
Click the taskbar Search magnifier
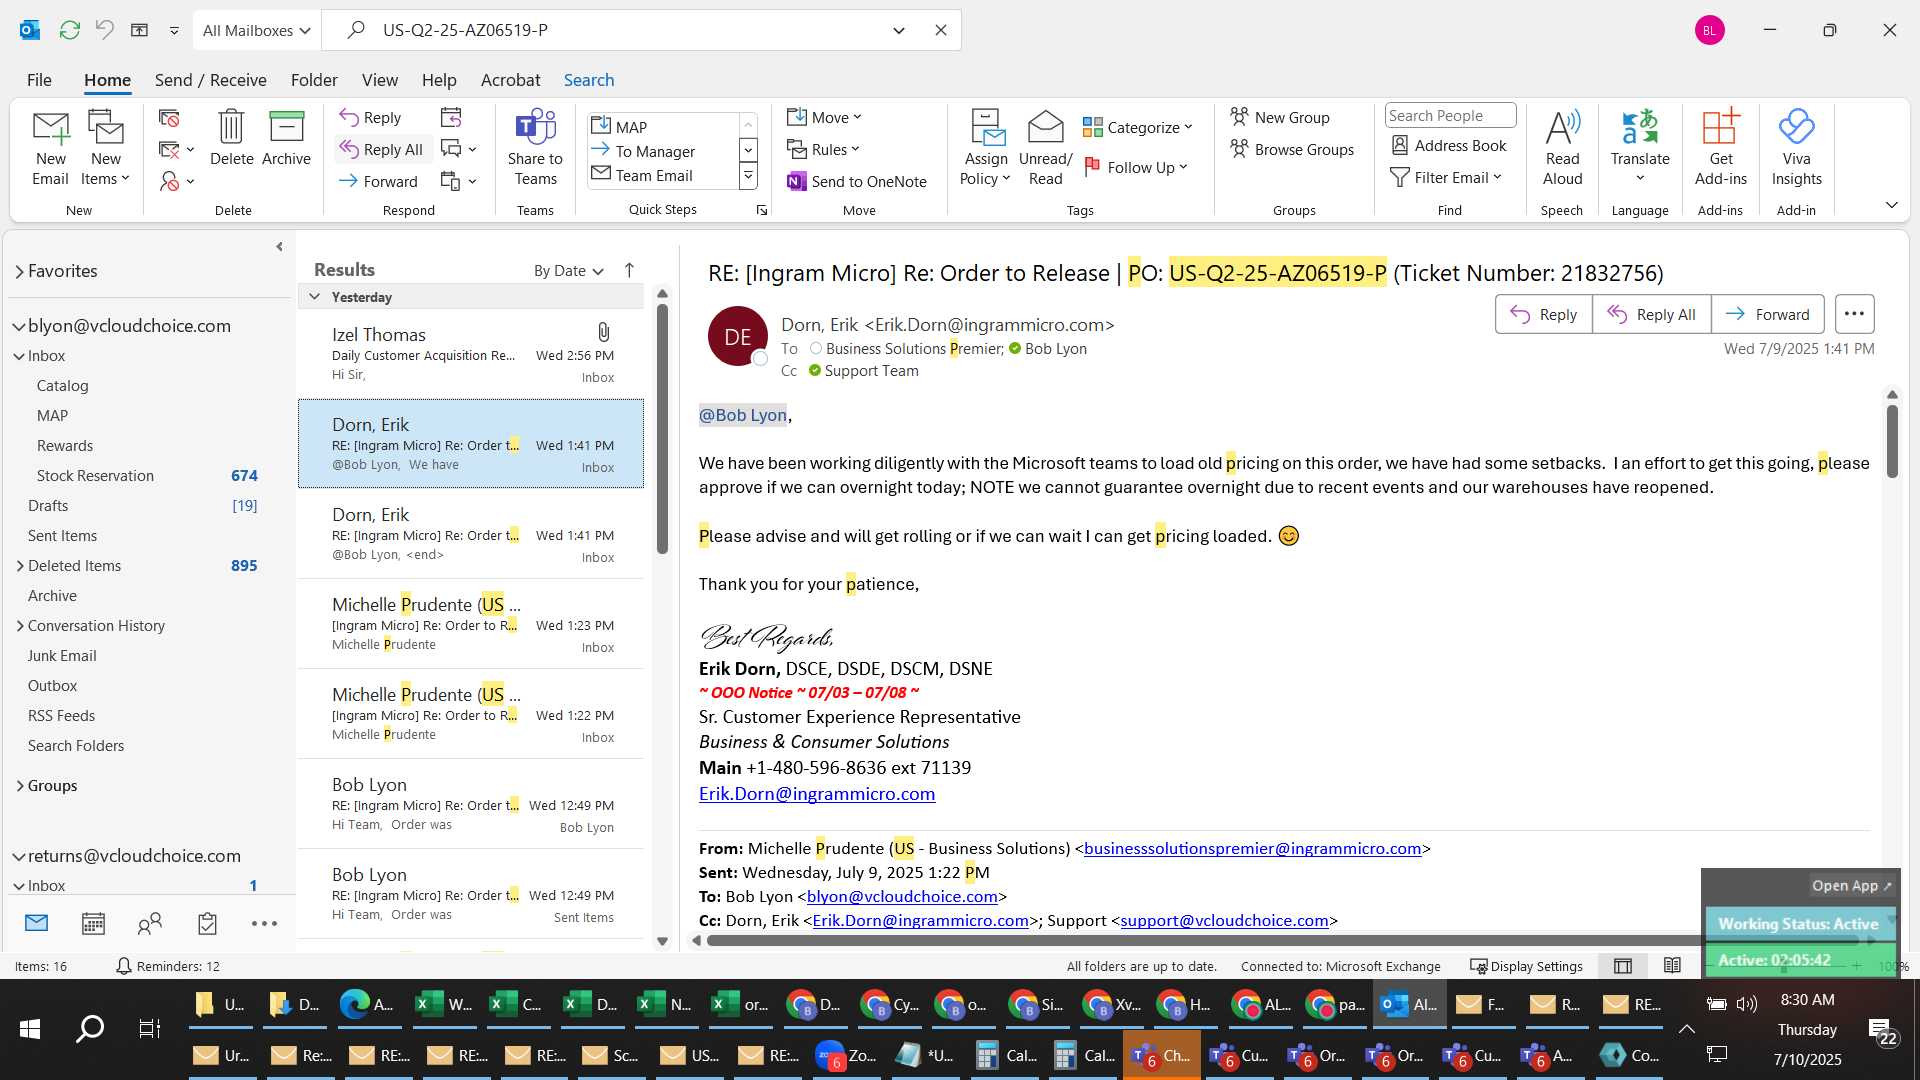pyautogui.click(x=90, y=1029)
